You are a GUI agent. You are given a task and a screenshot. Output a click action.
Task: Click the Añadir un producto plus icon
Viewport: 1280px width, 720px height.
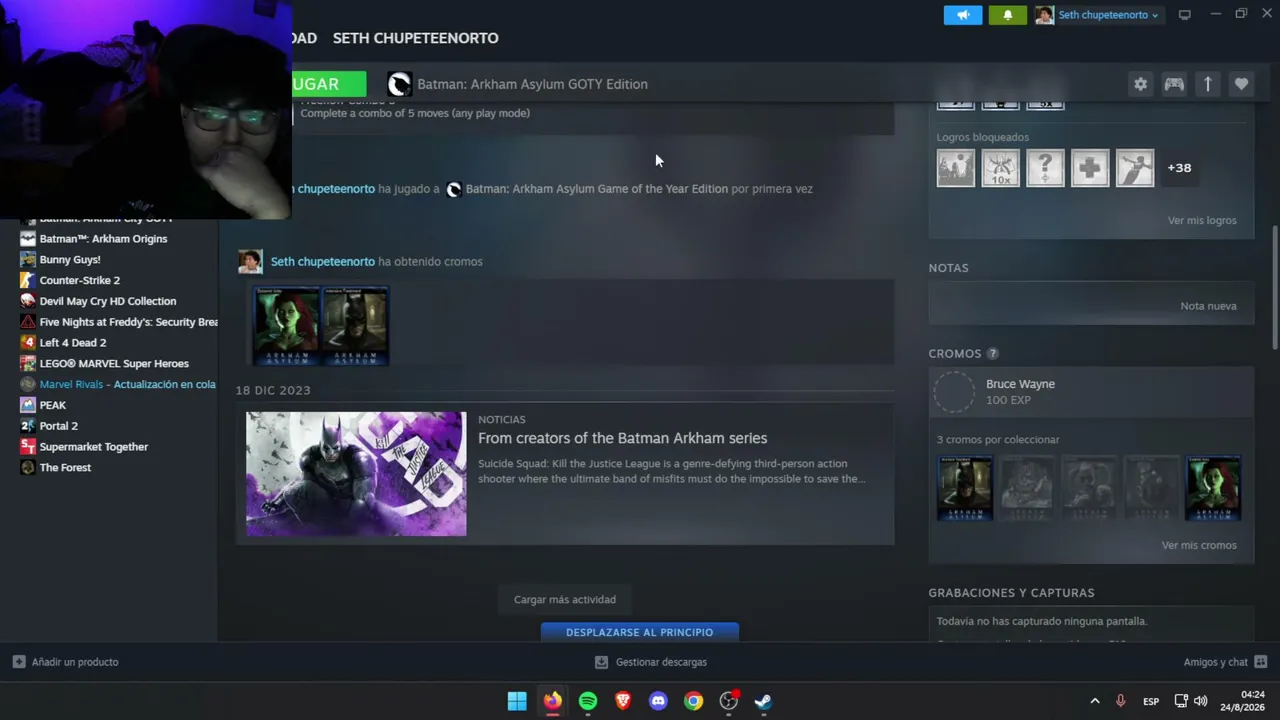(19, 662)
